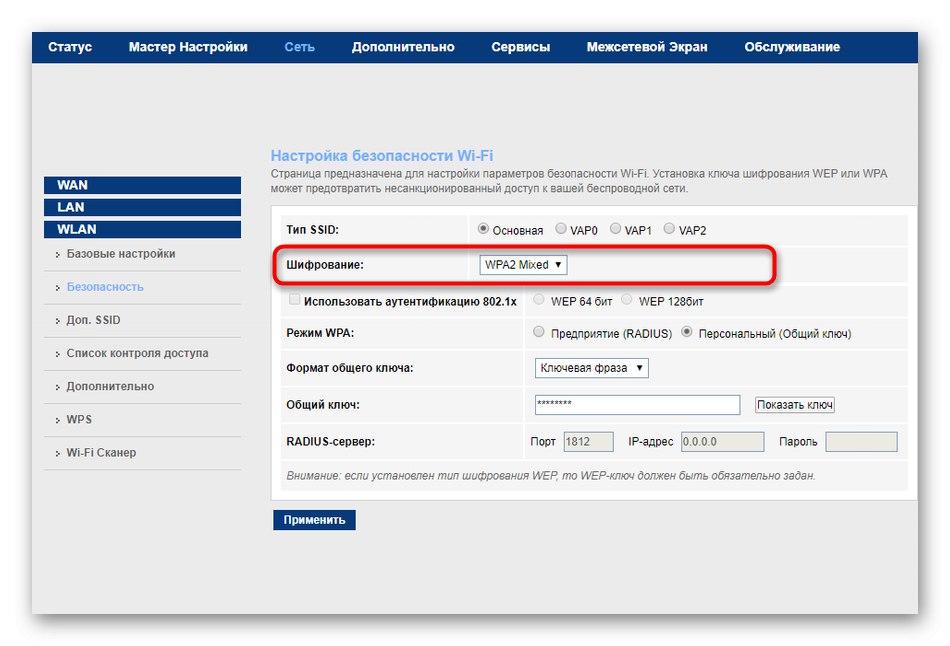The width and height of the screenshot is (950, 646).
Task: Open the Мастер Настройки tab
Action: pyautogui.click(x=187, y=46)
